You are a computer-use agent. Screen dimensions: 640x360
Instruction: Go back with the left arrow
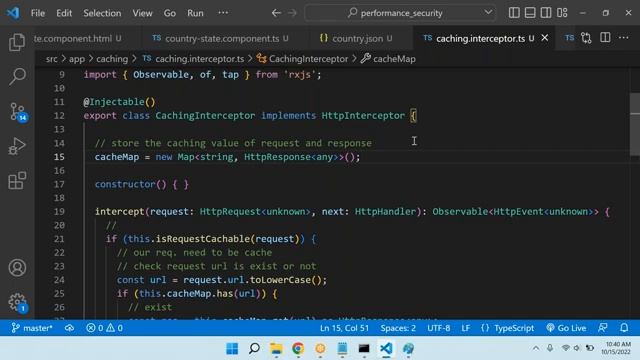[x=276, y=13]
